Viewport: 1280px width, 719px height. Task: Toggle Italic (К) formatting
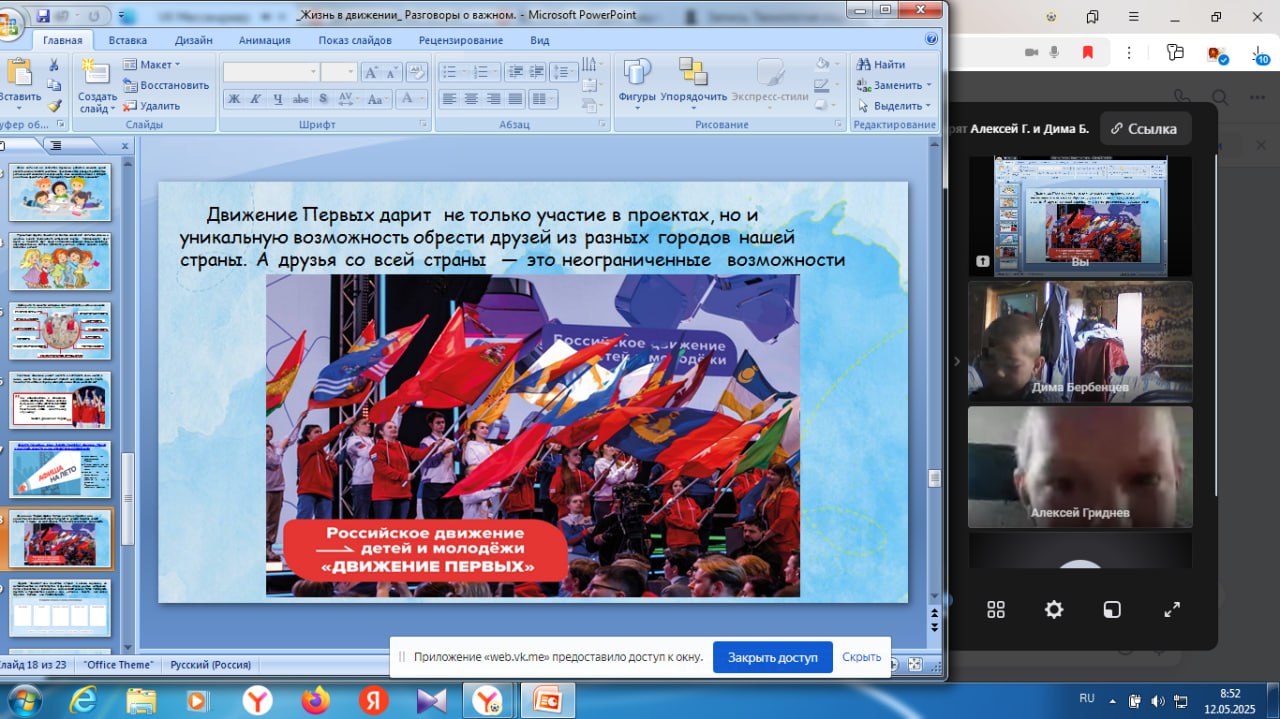[256, 99]
